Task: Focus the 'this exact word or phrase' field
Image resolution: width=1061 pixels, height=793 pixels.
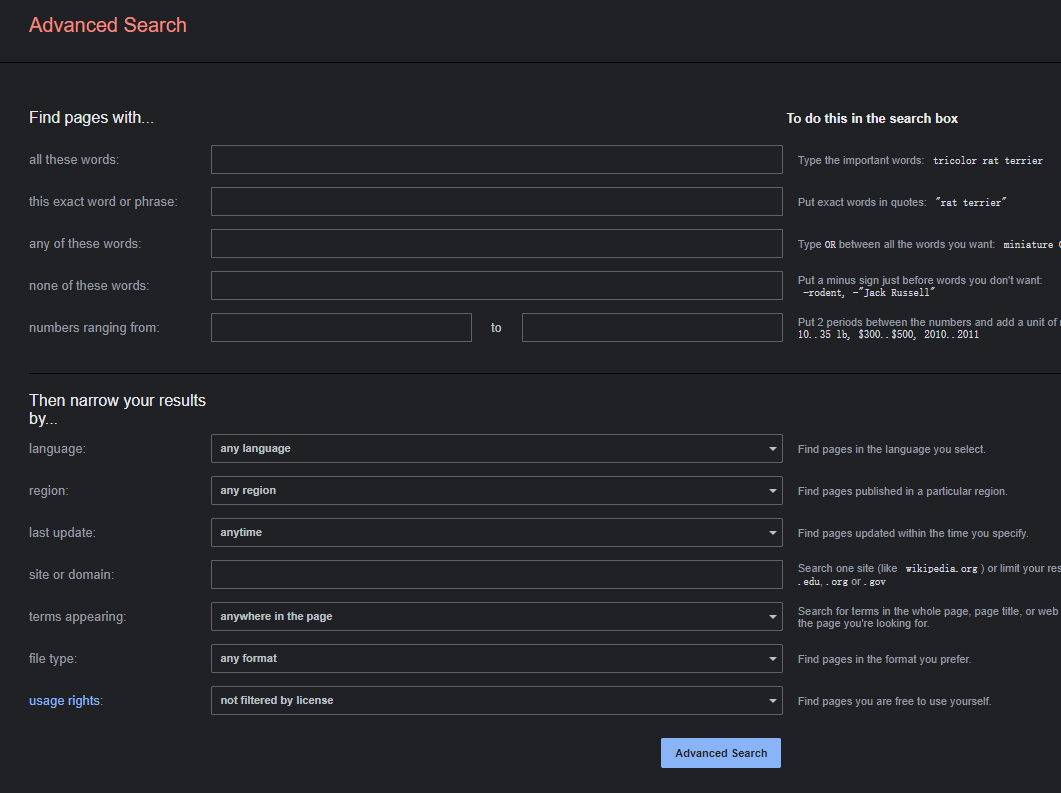Action: click(497, 202)
